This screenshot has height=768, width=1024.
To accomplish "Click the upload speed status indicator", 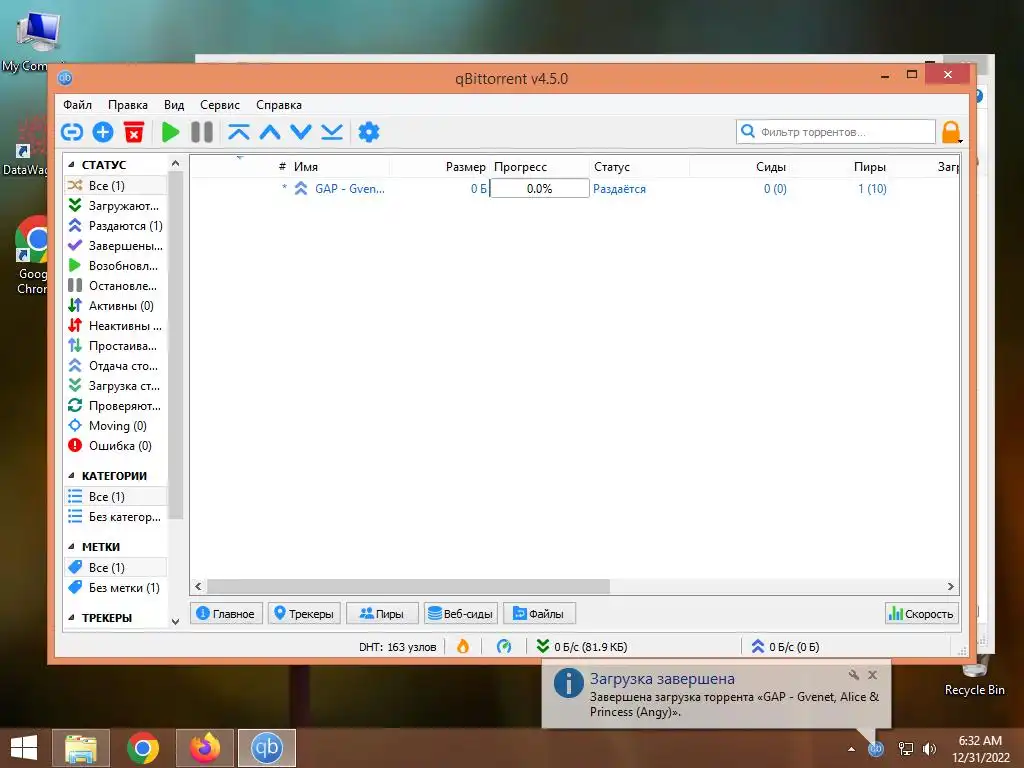I will [x=785, y=647].
